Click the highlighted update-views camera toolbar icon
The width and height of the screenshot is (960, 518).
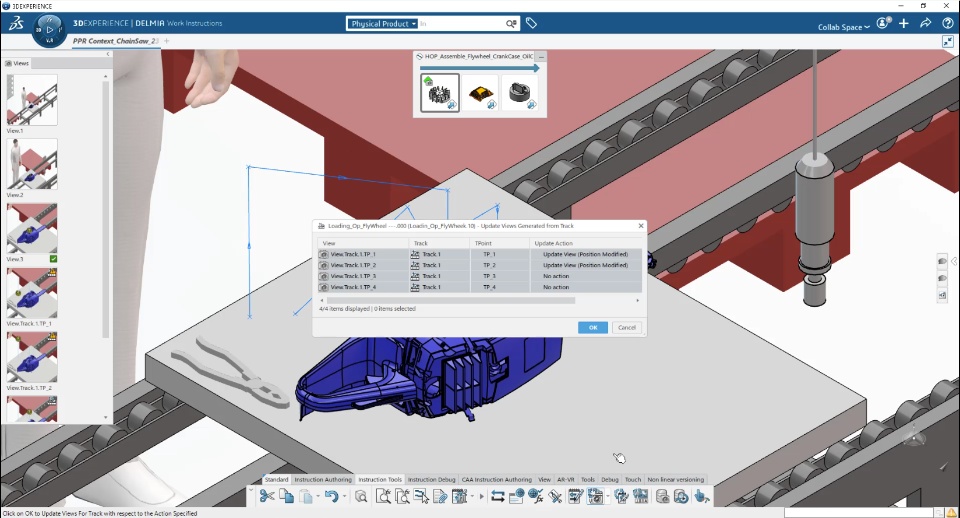pos(595,496)
